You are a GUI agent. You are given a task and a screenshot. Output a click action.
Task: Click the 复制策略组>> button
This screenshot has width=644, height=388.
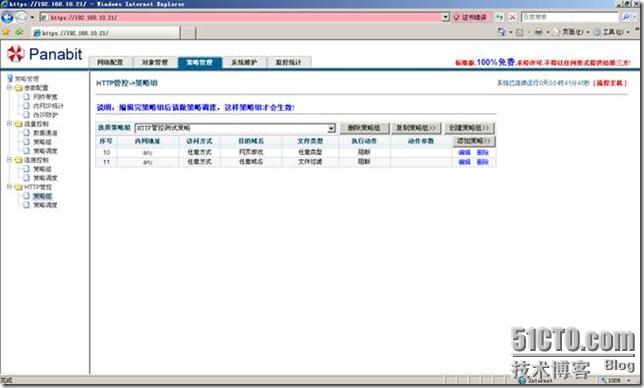(x=416, y=128)
